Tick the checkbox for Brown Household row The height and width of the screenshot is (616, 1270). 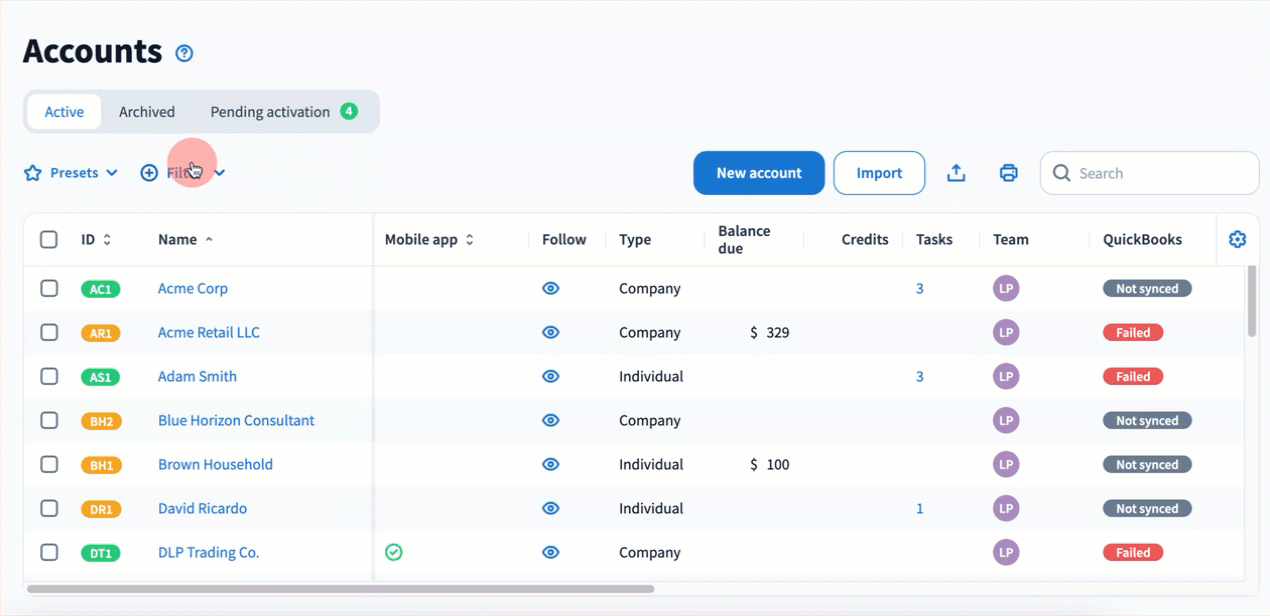point(49,465)
